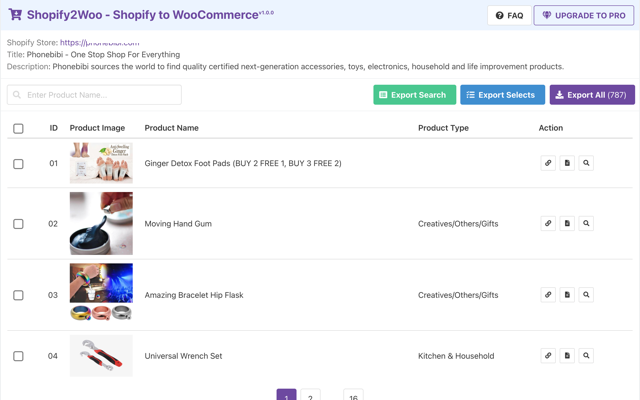Click export file icon for Ginger Detox Foot Pads
The image size is (640, 400).
567,163
